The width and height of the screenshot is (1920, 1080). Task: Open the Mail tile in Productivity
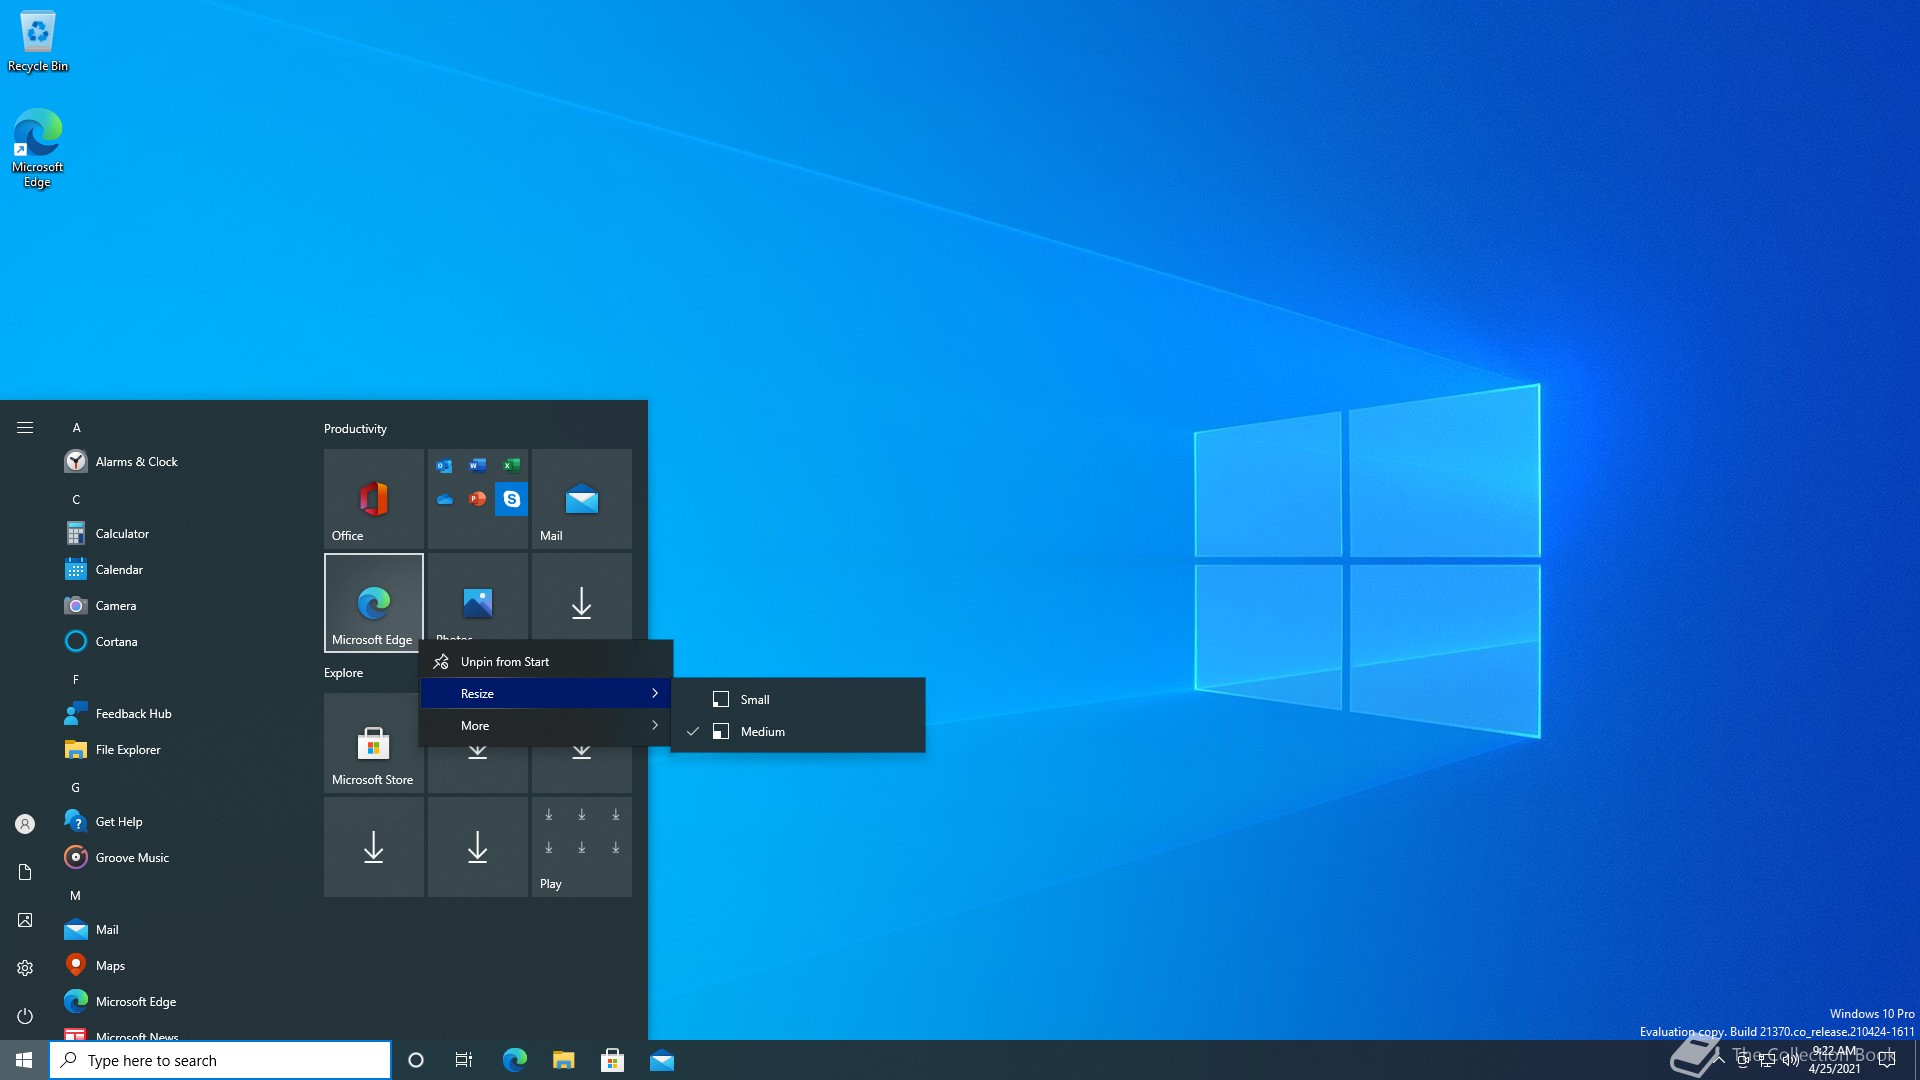point(582,499)
